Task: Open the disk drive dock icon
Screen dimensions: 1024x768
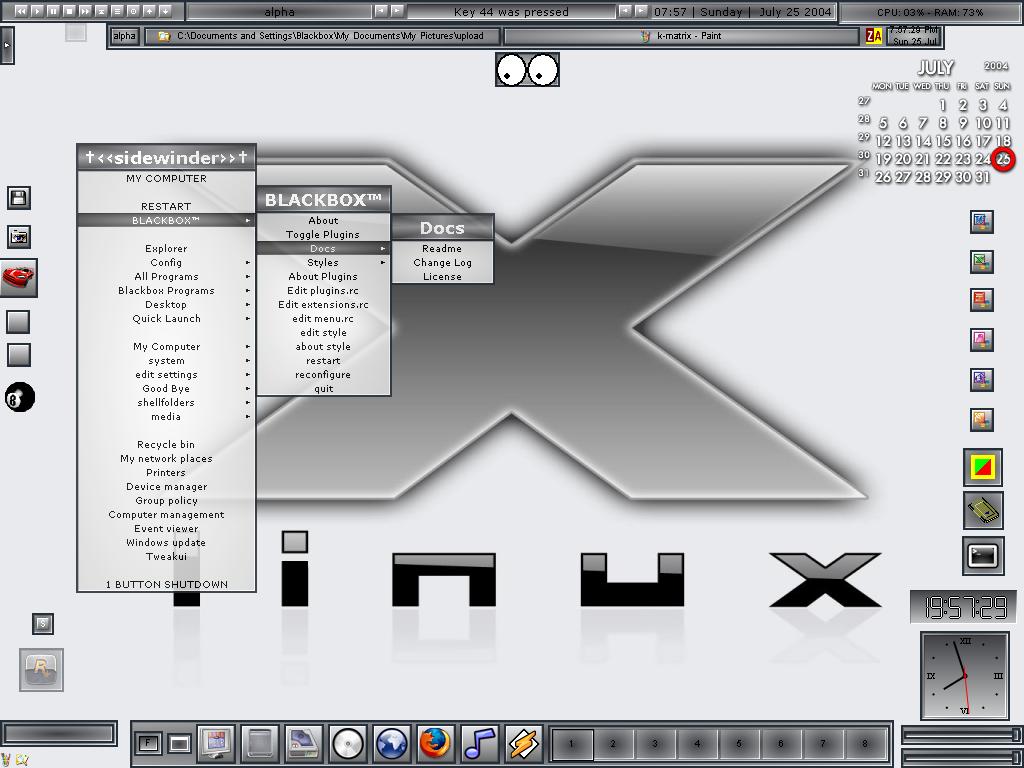Action: [x=304, y=743]
